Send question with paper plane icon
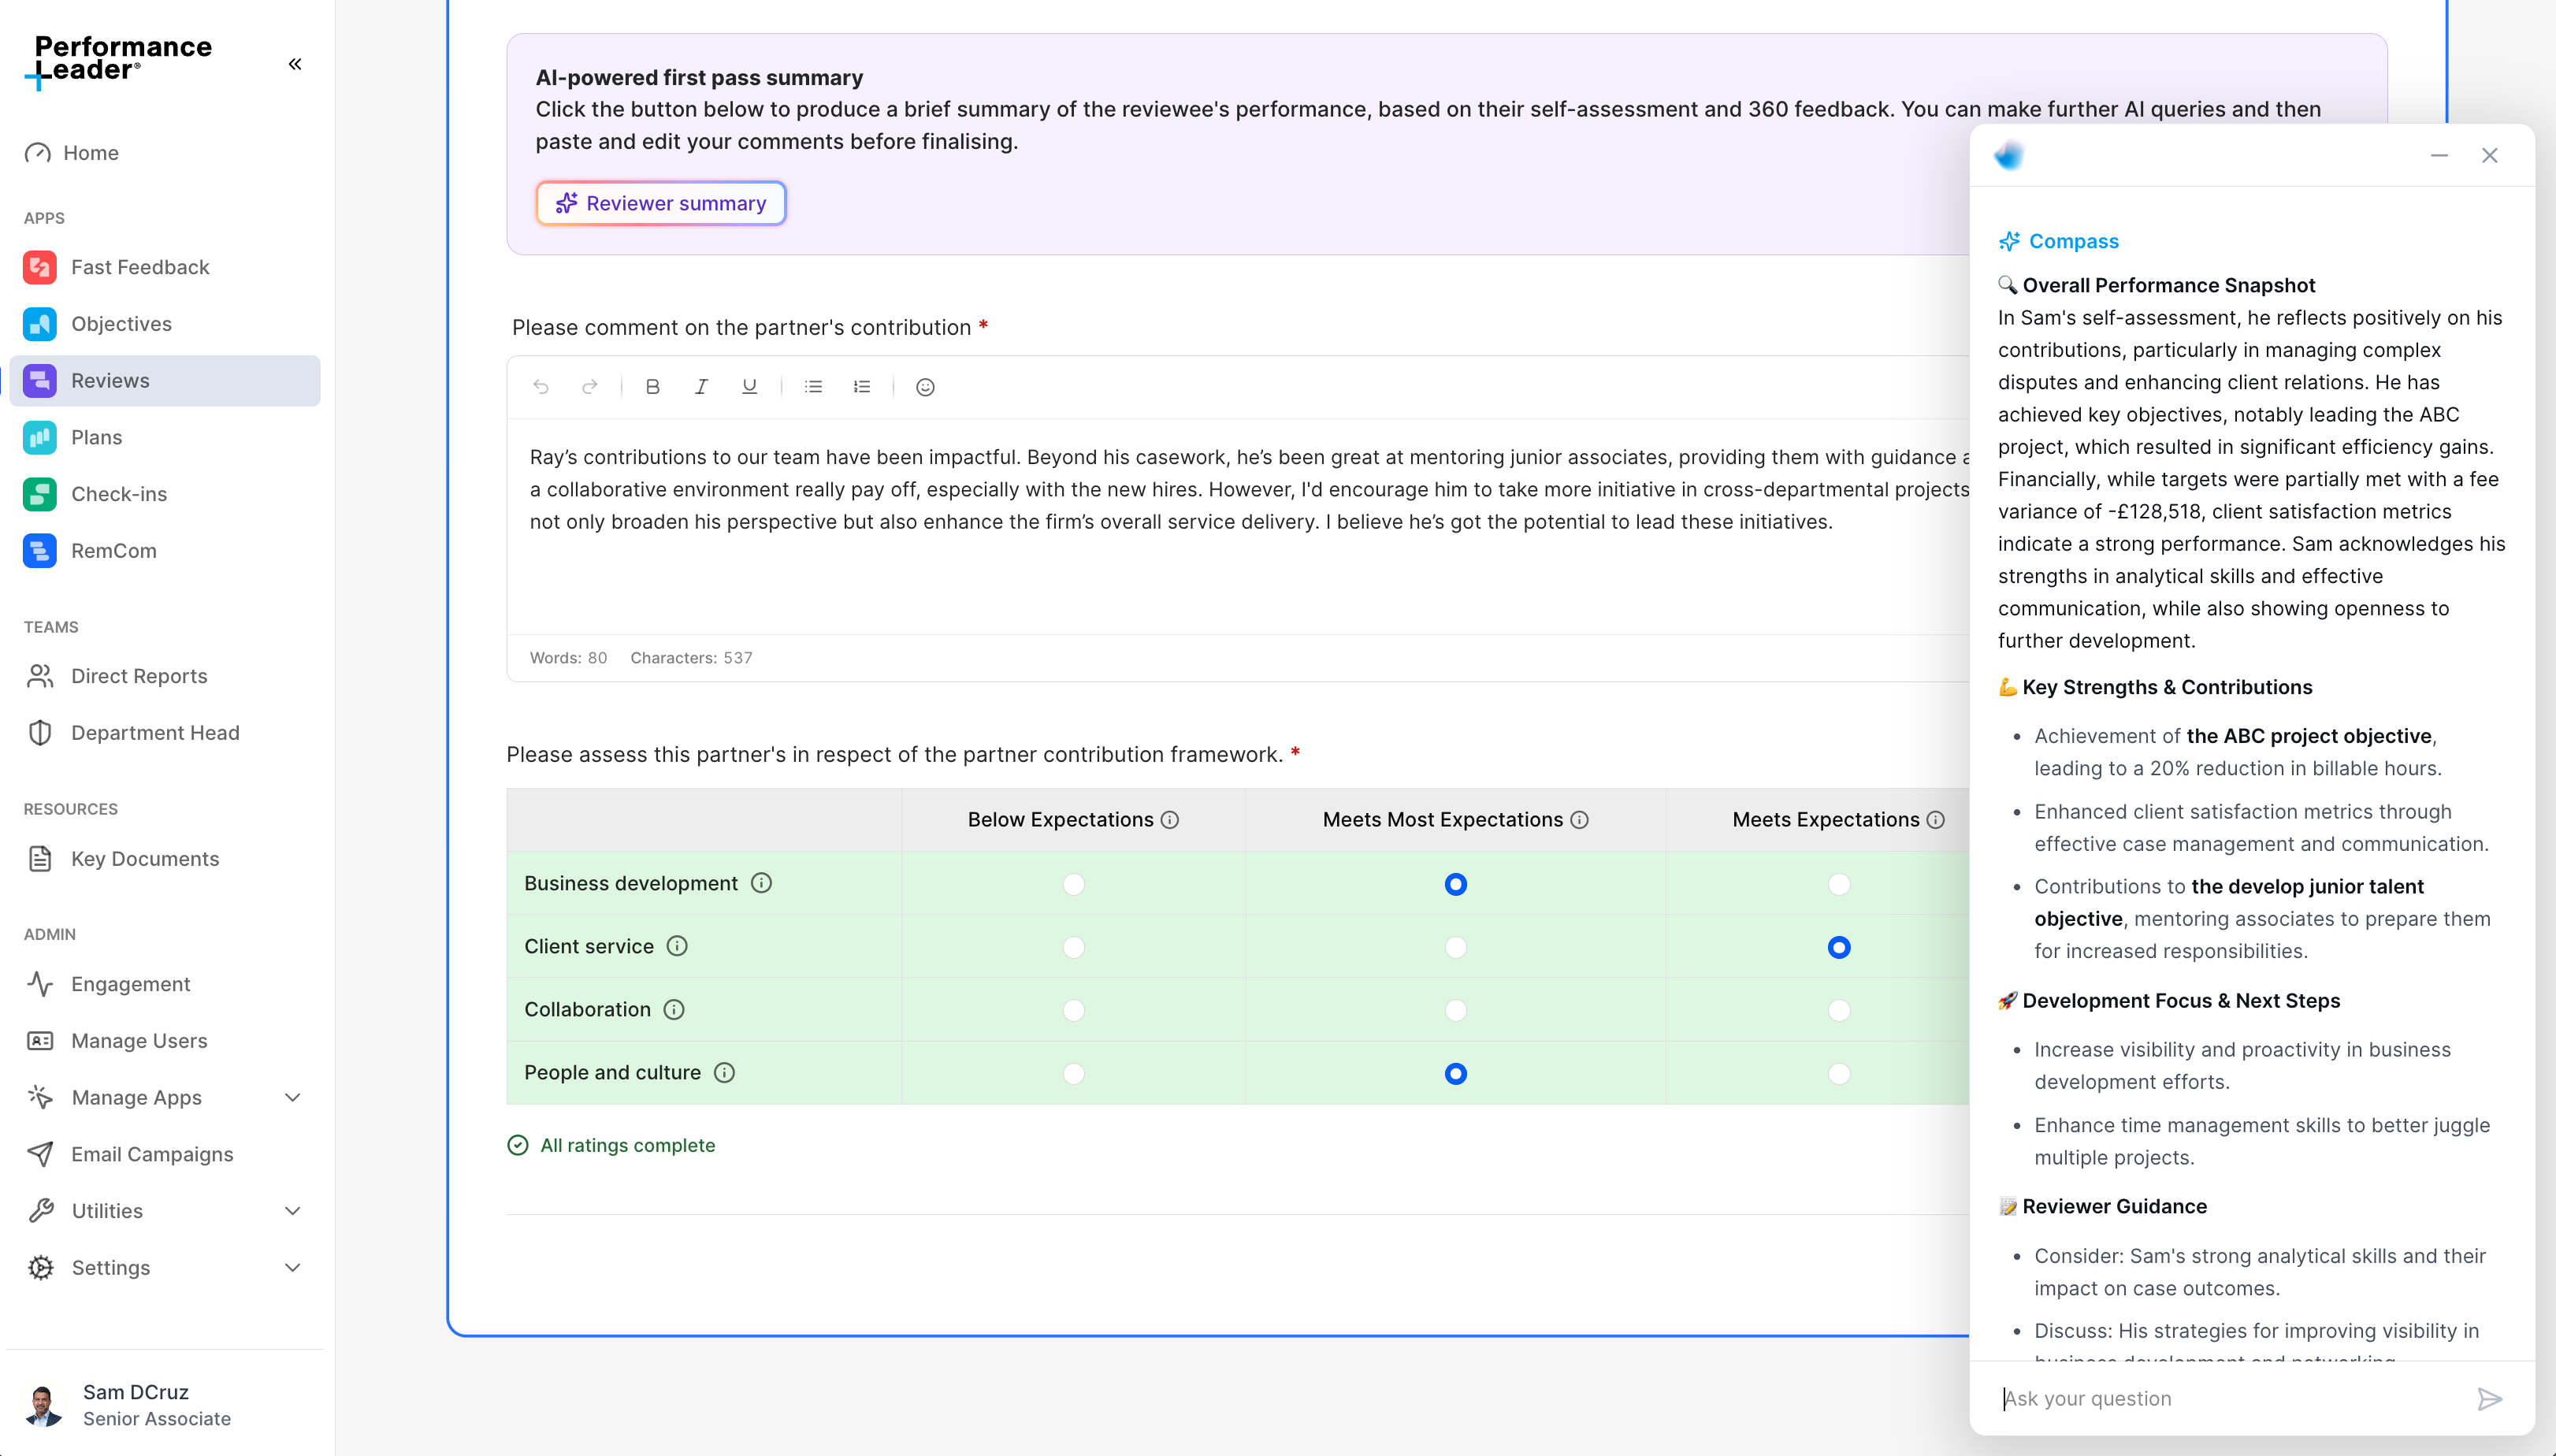Viewport: 2556px width, 1456px height. point(2489,1399)
